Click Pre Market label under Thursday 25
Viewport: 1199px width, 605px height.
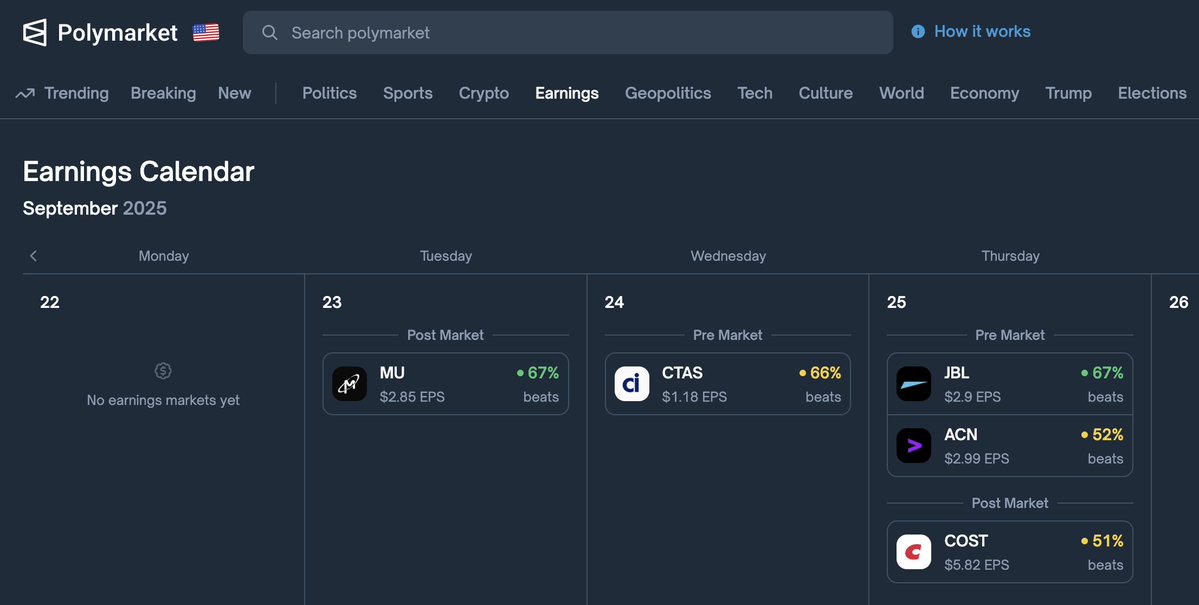1009,335
